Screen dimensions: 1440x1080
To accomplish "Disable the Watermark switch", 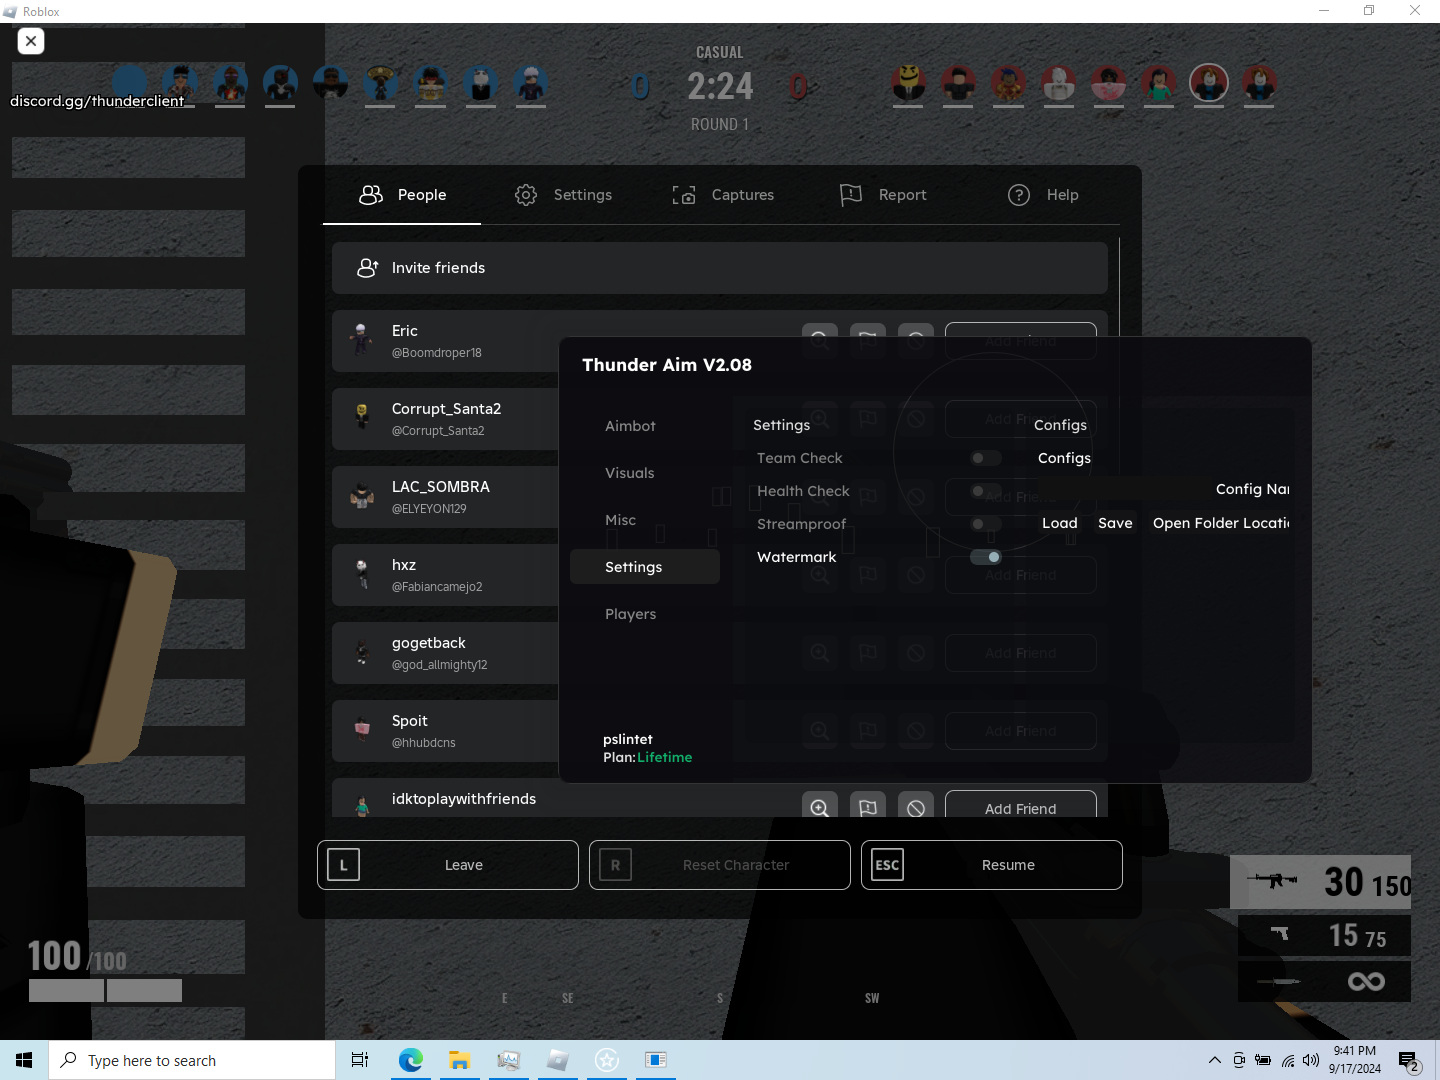I will 986,557.
